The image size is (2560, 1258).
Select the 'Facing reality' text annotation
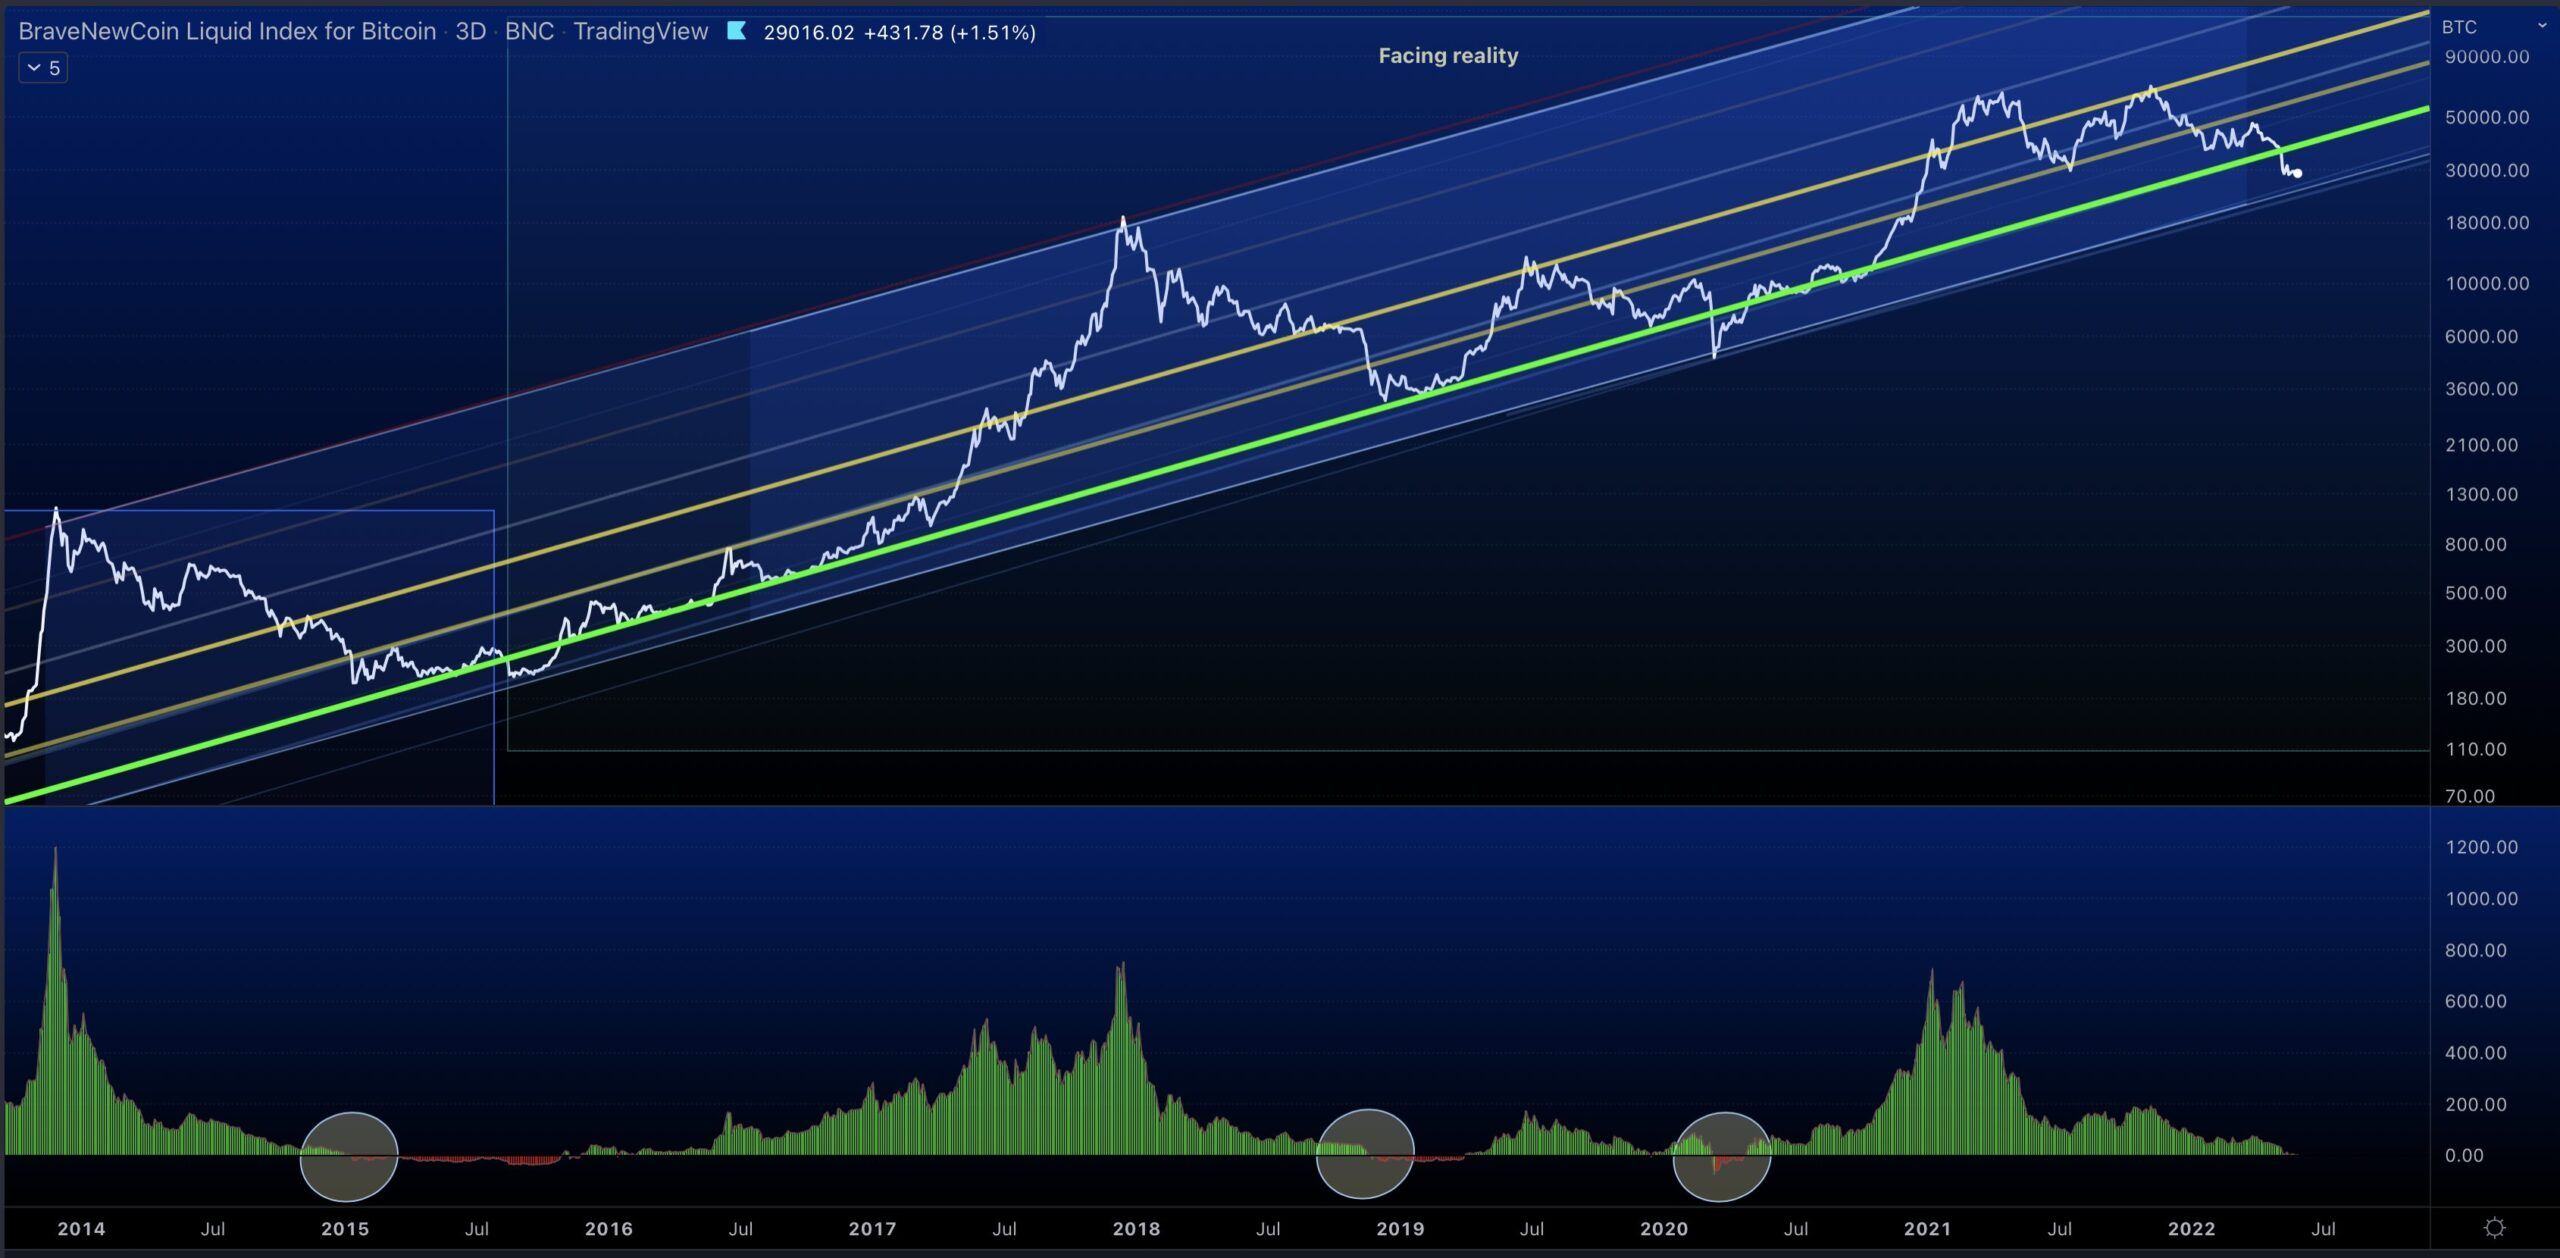(x=1447, y=56)
